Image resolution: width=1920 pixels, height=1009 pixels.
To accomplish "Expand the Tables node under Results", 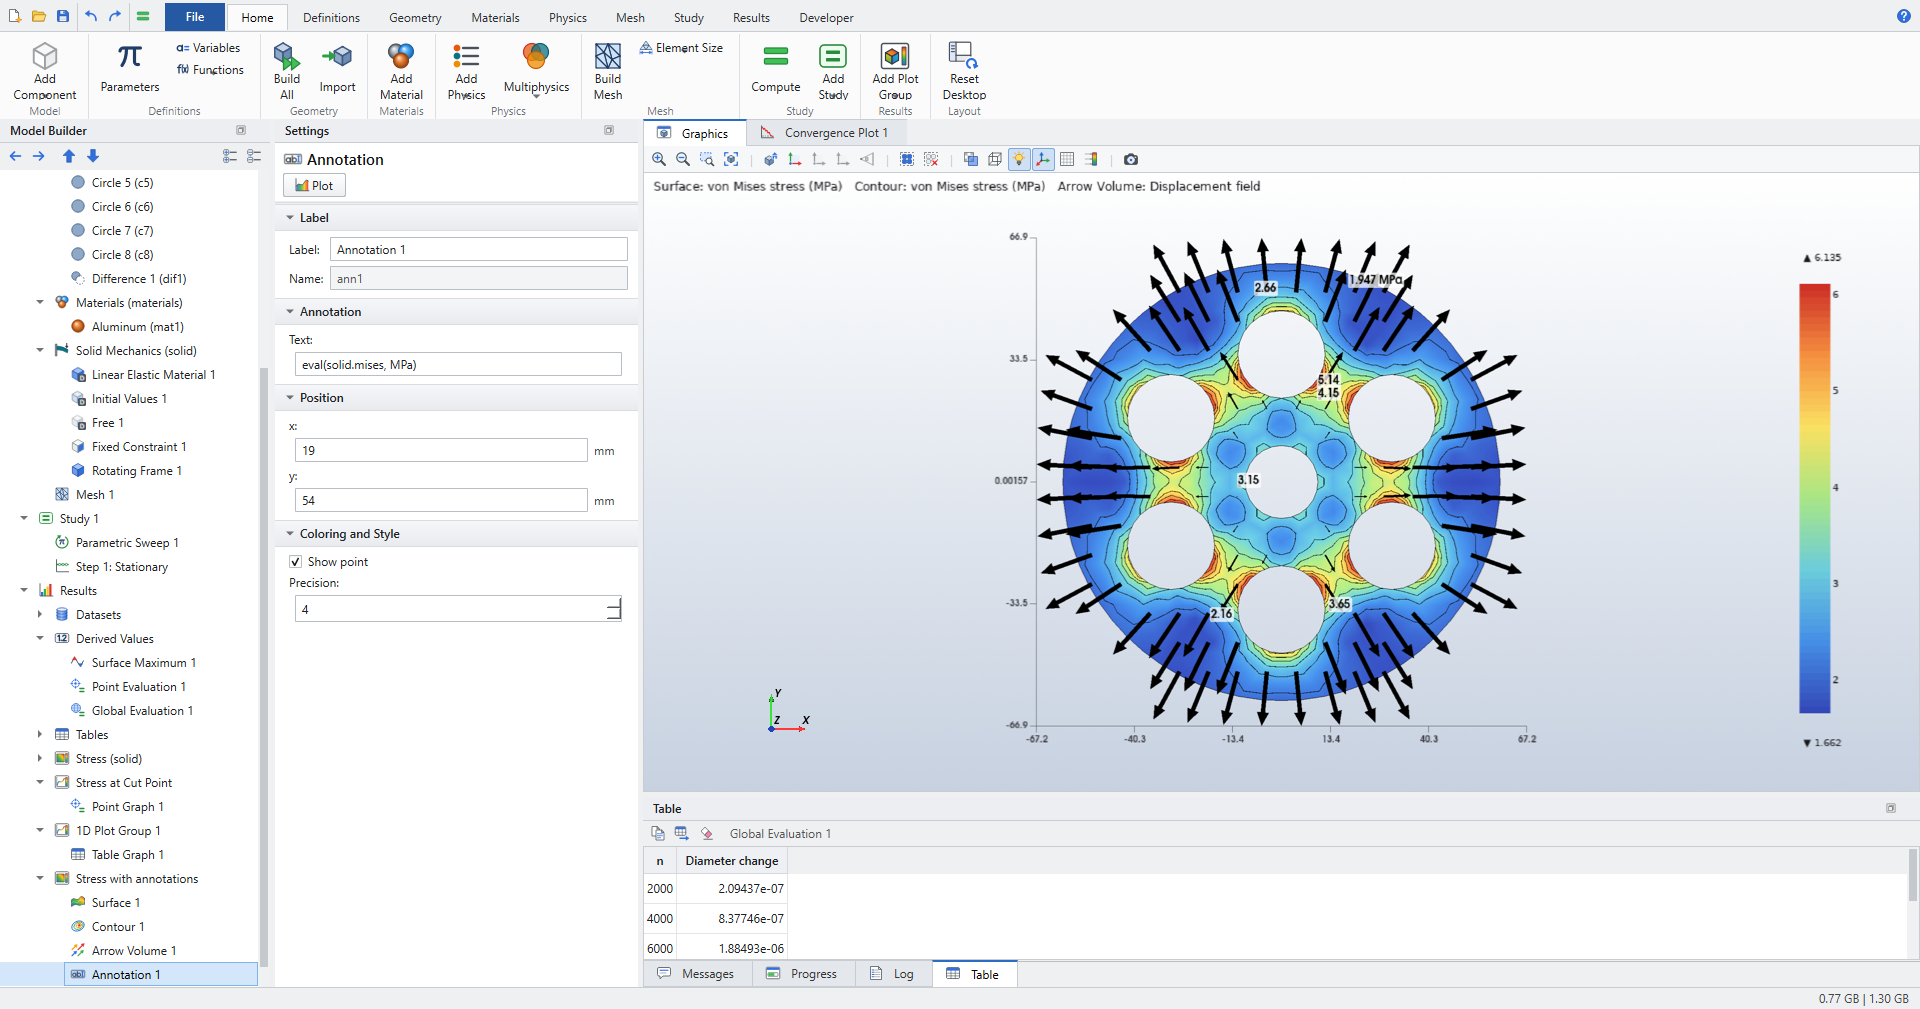I will [x=40, y=734].
